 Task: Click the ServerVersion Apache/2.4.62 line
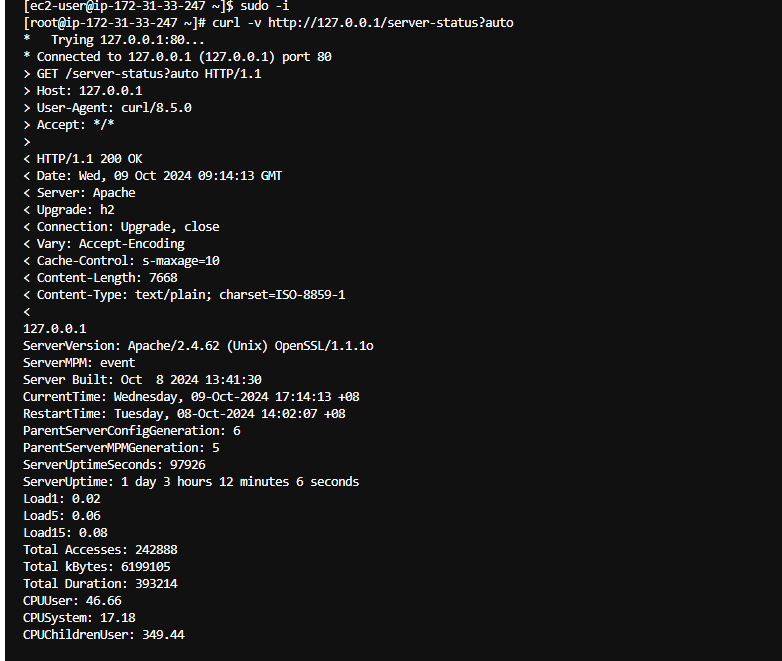click(x=198, y=346)
